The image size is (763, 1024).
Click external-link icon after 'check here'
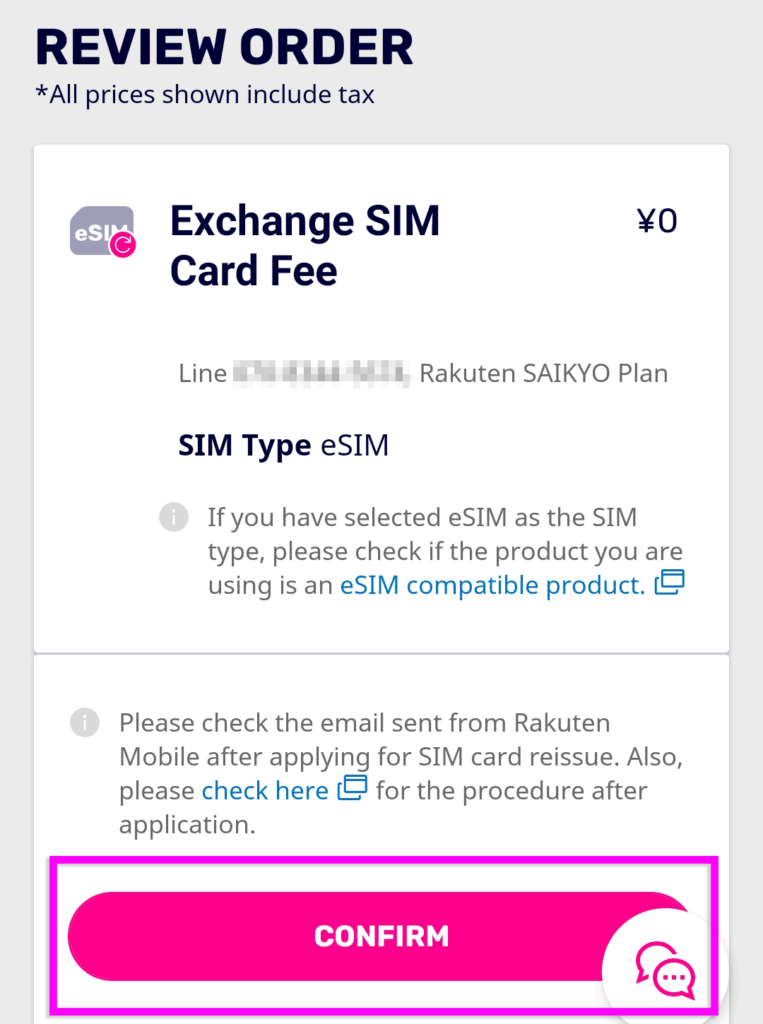point(352,788)
